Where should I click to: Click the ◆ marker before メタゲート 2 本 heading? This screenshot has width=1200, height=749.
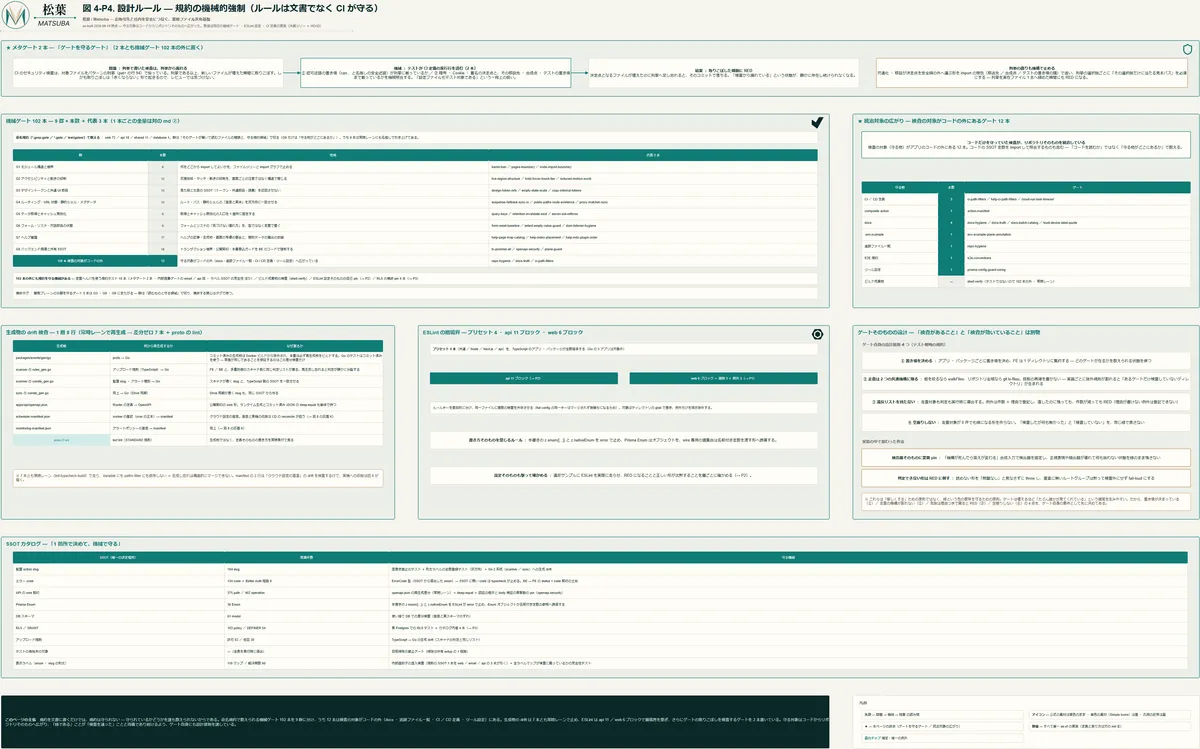coord(9,48)
